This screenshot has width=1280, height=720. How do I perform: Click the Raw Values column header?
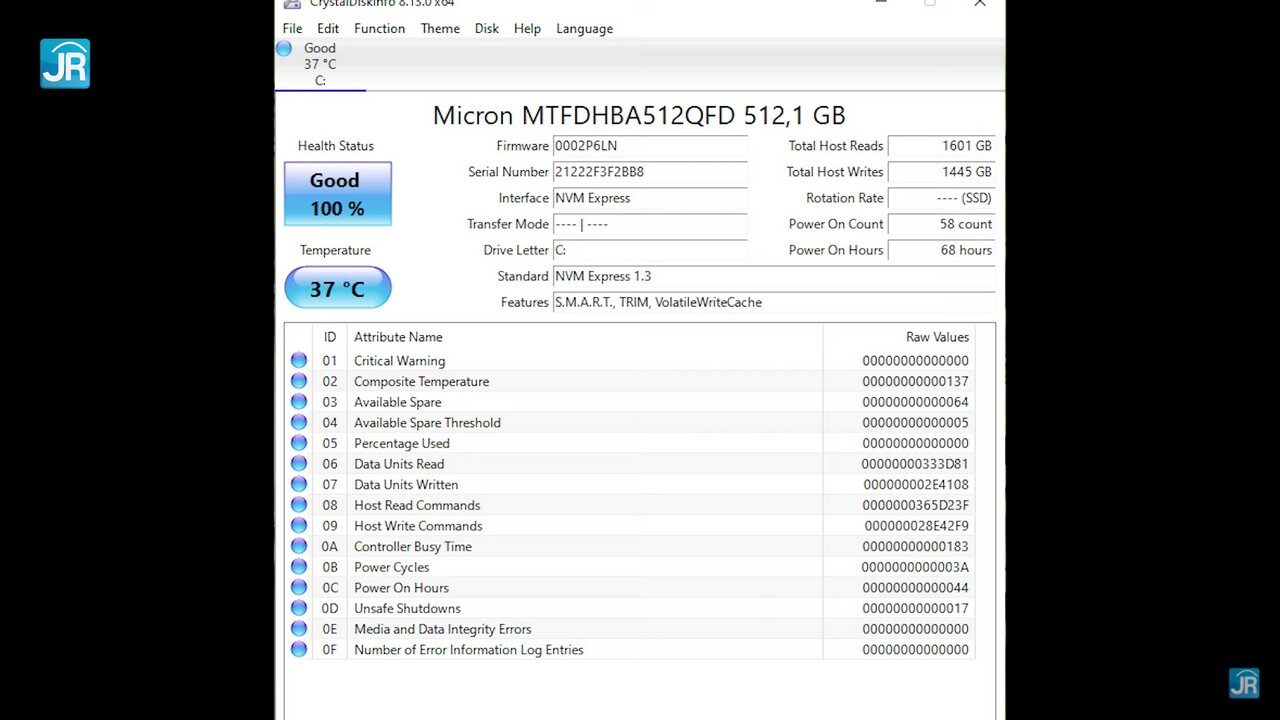tap(936, 337)
